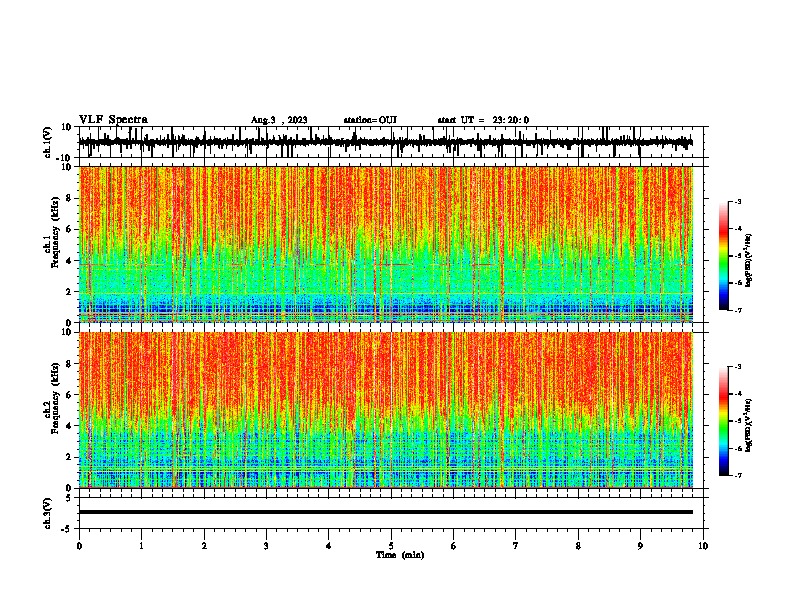Click time axis tick label "5"

click(x=391, y=546)
